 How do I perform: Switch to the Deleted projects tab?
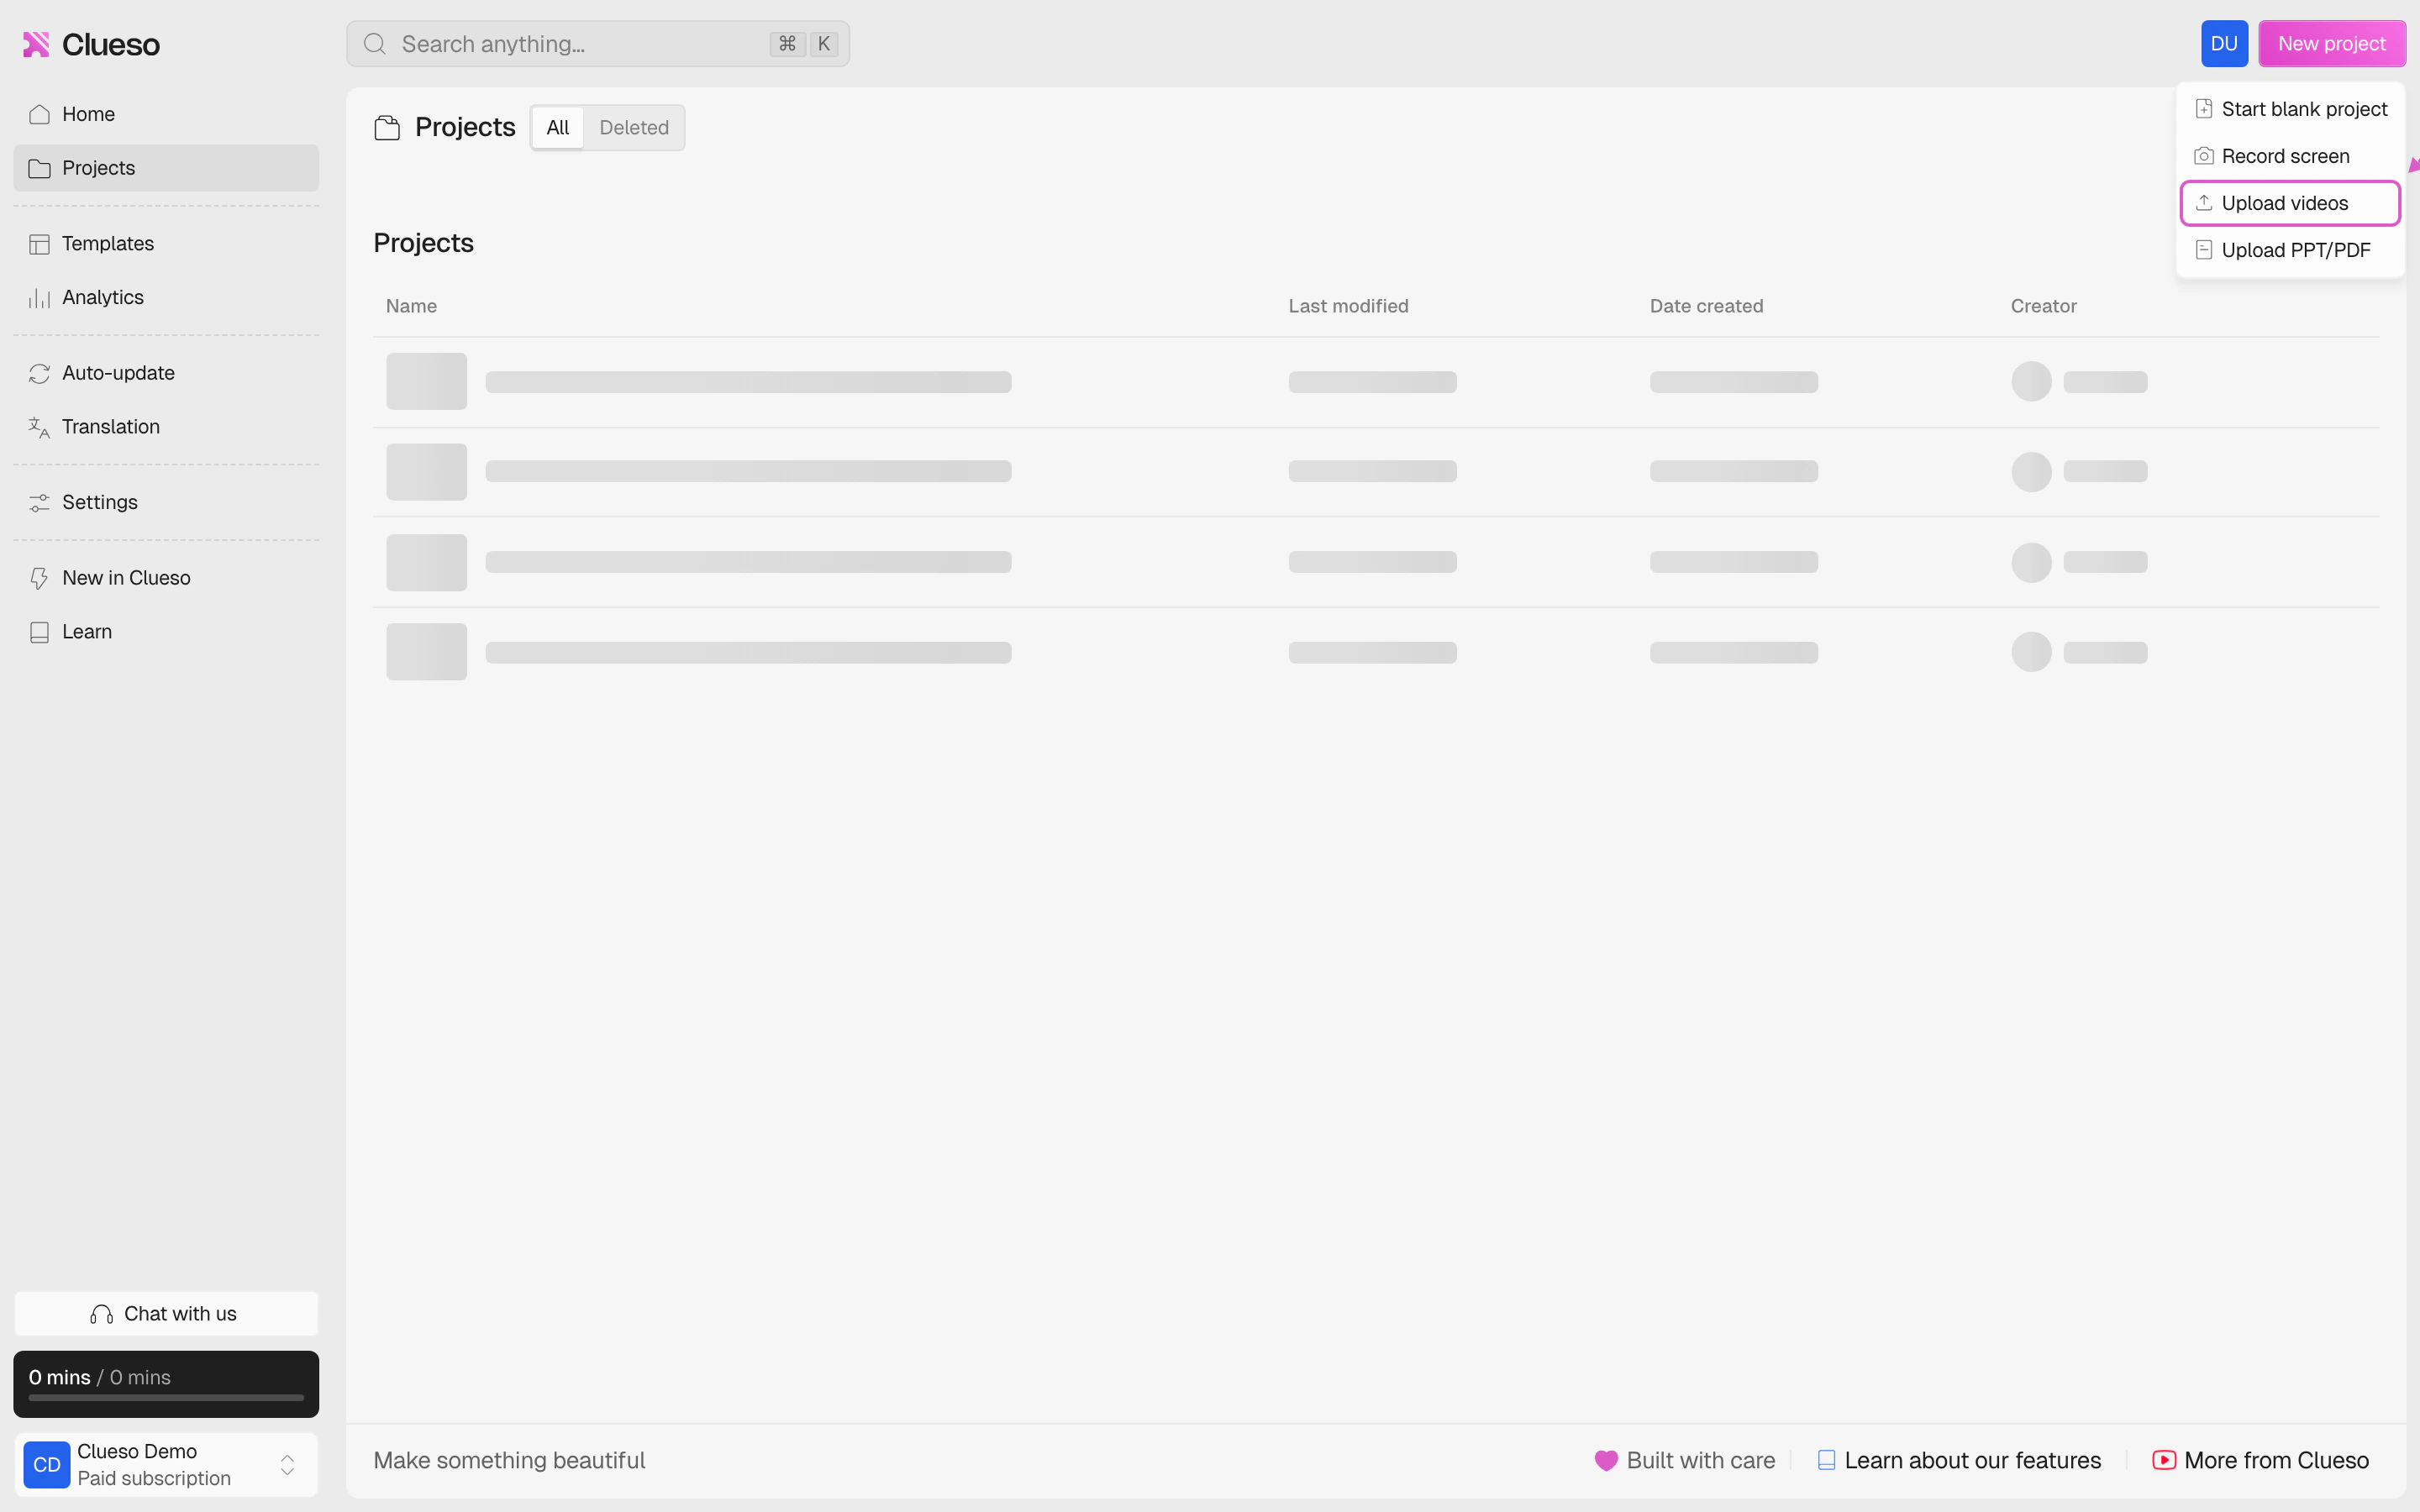coord(634,127)
